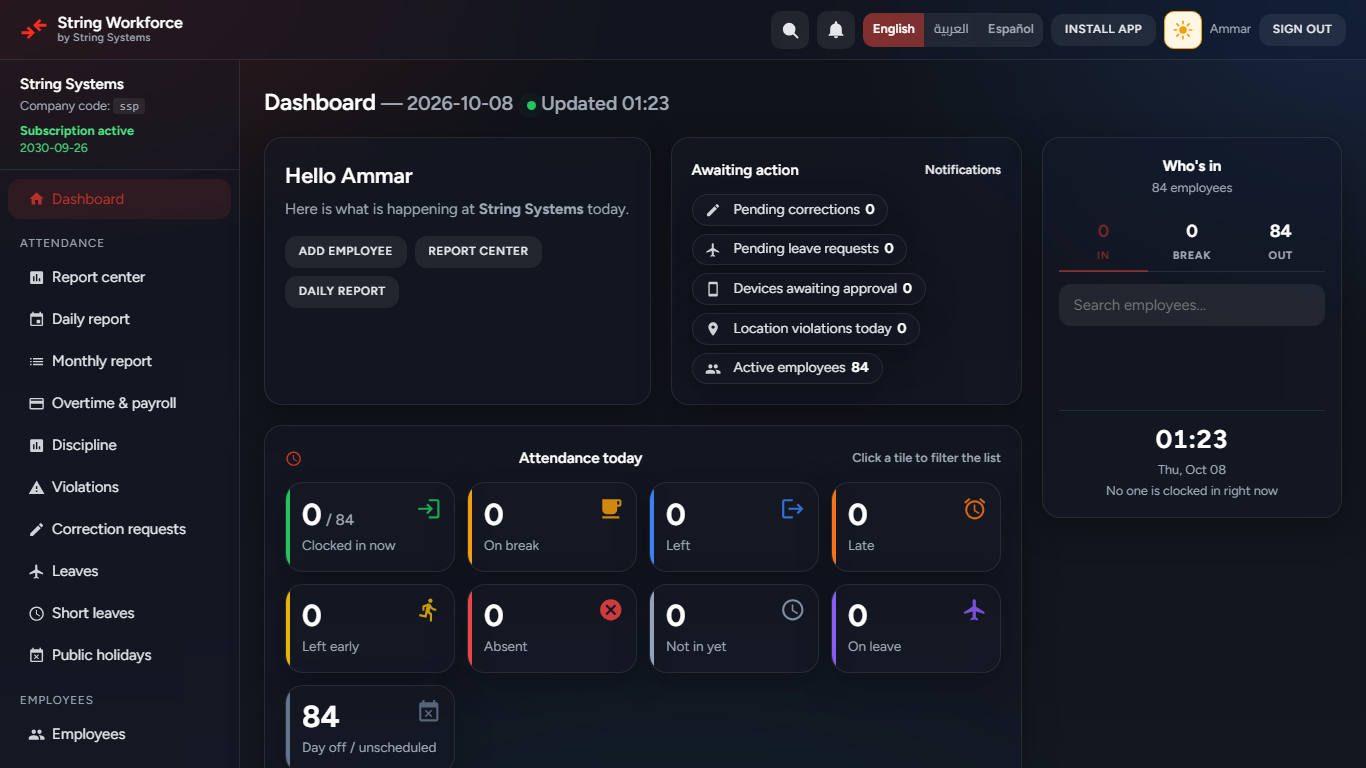Open the search magnifier icon in header
Screen dimensions: 1366x768
(x=790, y=30)
